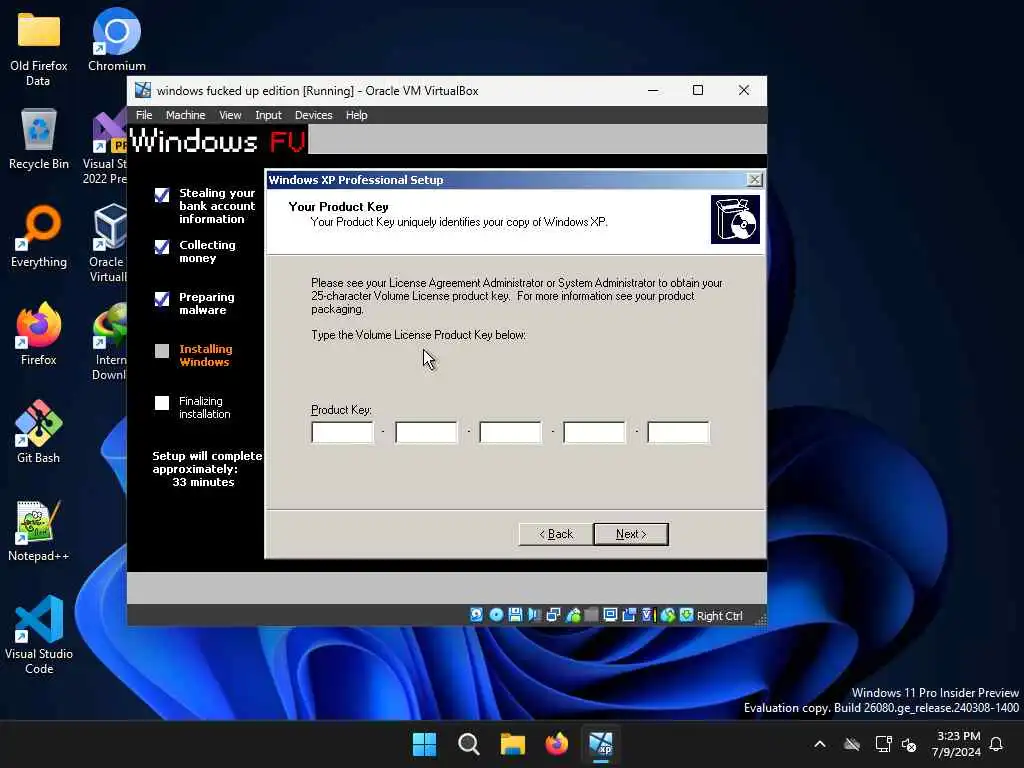The width and height of the screenshot is (1024, 768).
Task: Click the third Product Key field
Action: click(x=510, y=432)
